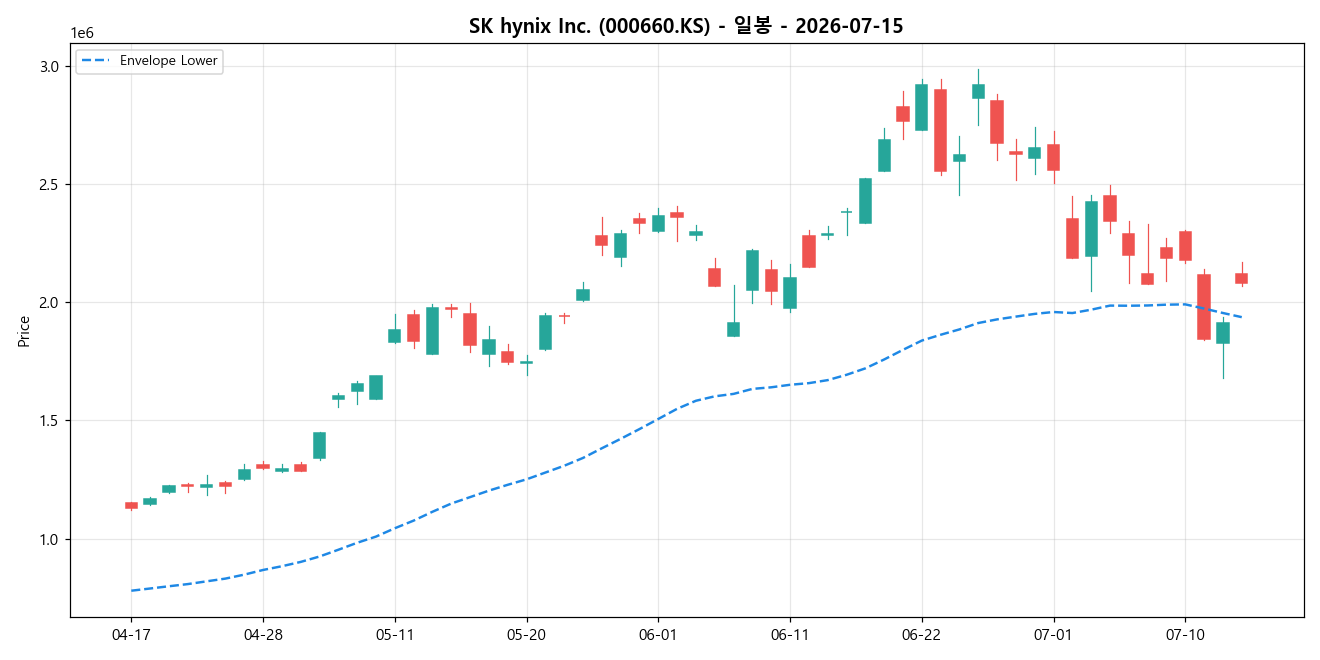Click the red candle at 07-10

[1185, 246]
